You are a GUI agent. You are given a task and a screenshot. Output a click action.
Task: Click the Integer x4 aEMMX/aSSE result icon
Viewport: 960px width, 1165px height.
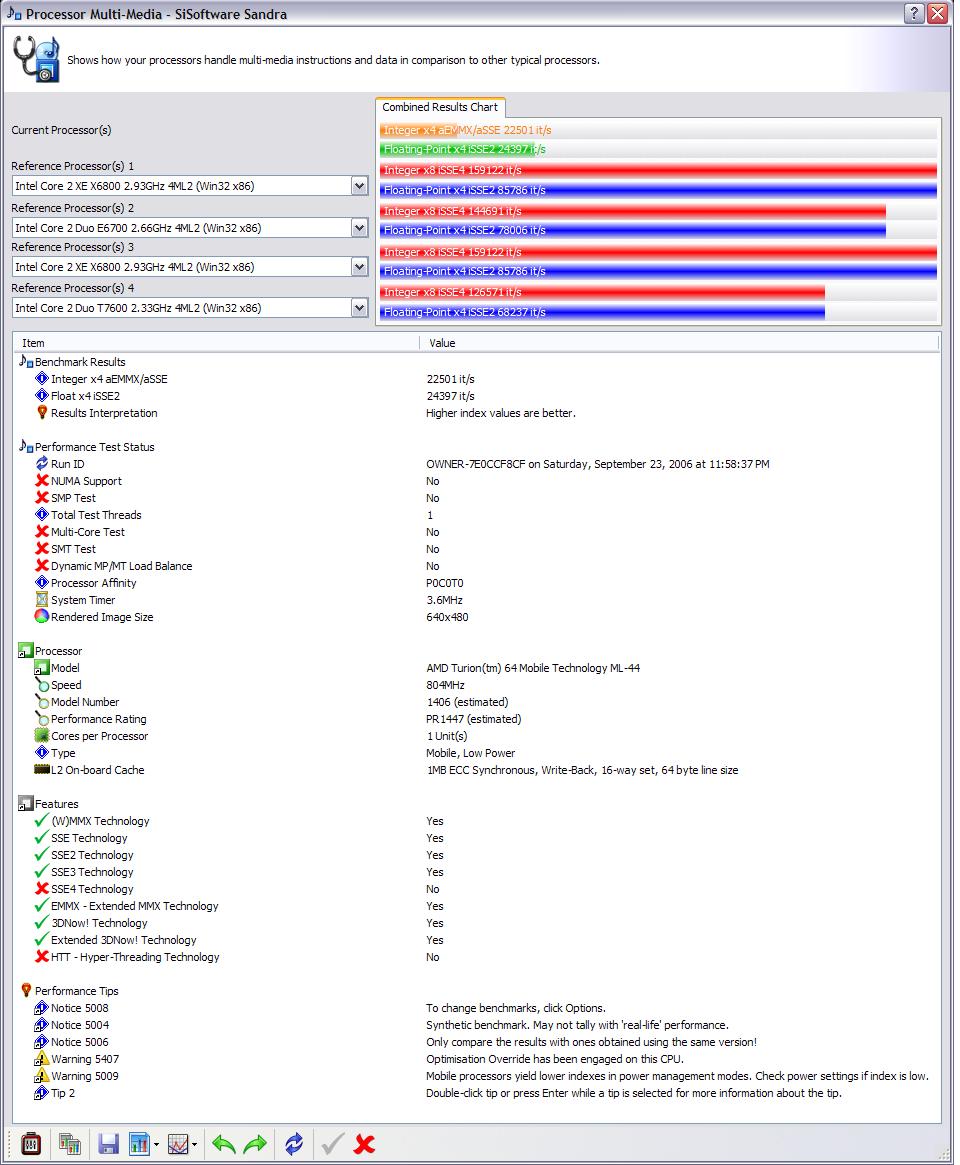point(42,378)
